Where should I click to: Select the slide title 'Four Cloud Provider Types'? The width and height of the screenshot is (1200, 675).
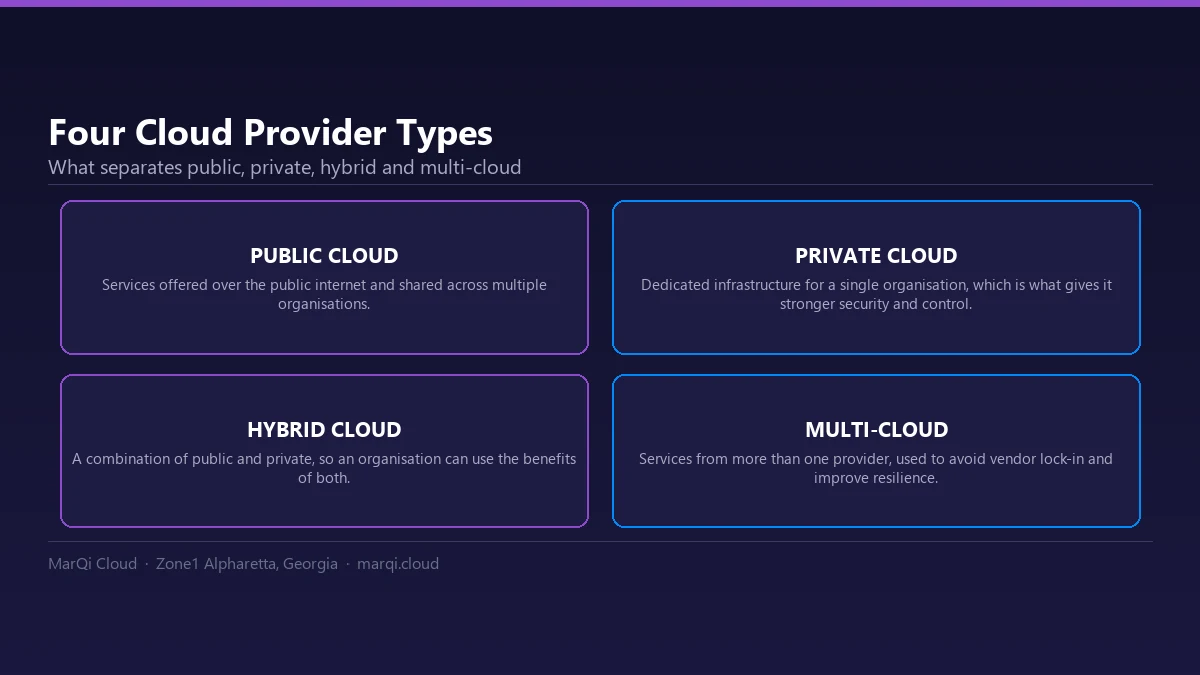tap(270, 133)
